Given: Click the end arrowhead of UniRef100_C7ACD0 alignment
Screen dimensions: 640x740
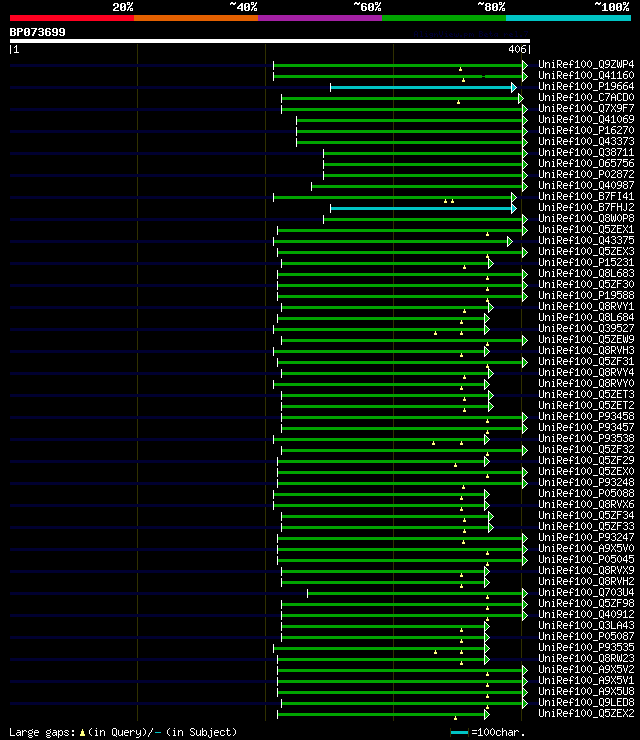Looking at the screenshot, I should click(x=521, y=98).
